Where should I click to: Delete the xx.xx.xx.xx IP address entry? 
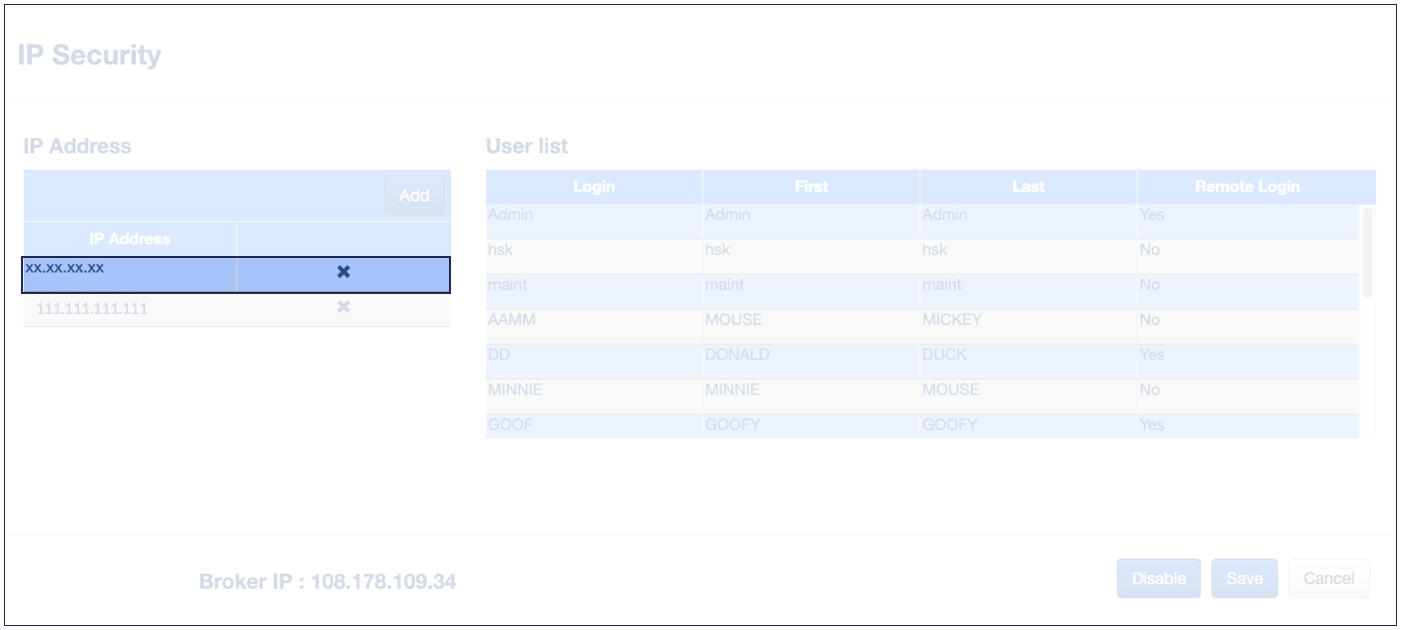[343, 272]
